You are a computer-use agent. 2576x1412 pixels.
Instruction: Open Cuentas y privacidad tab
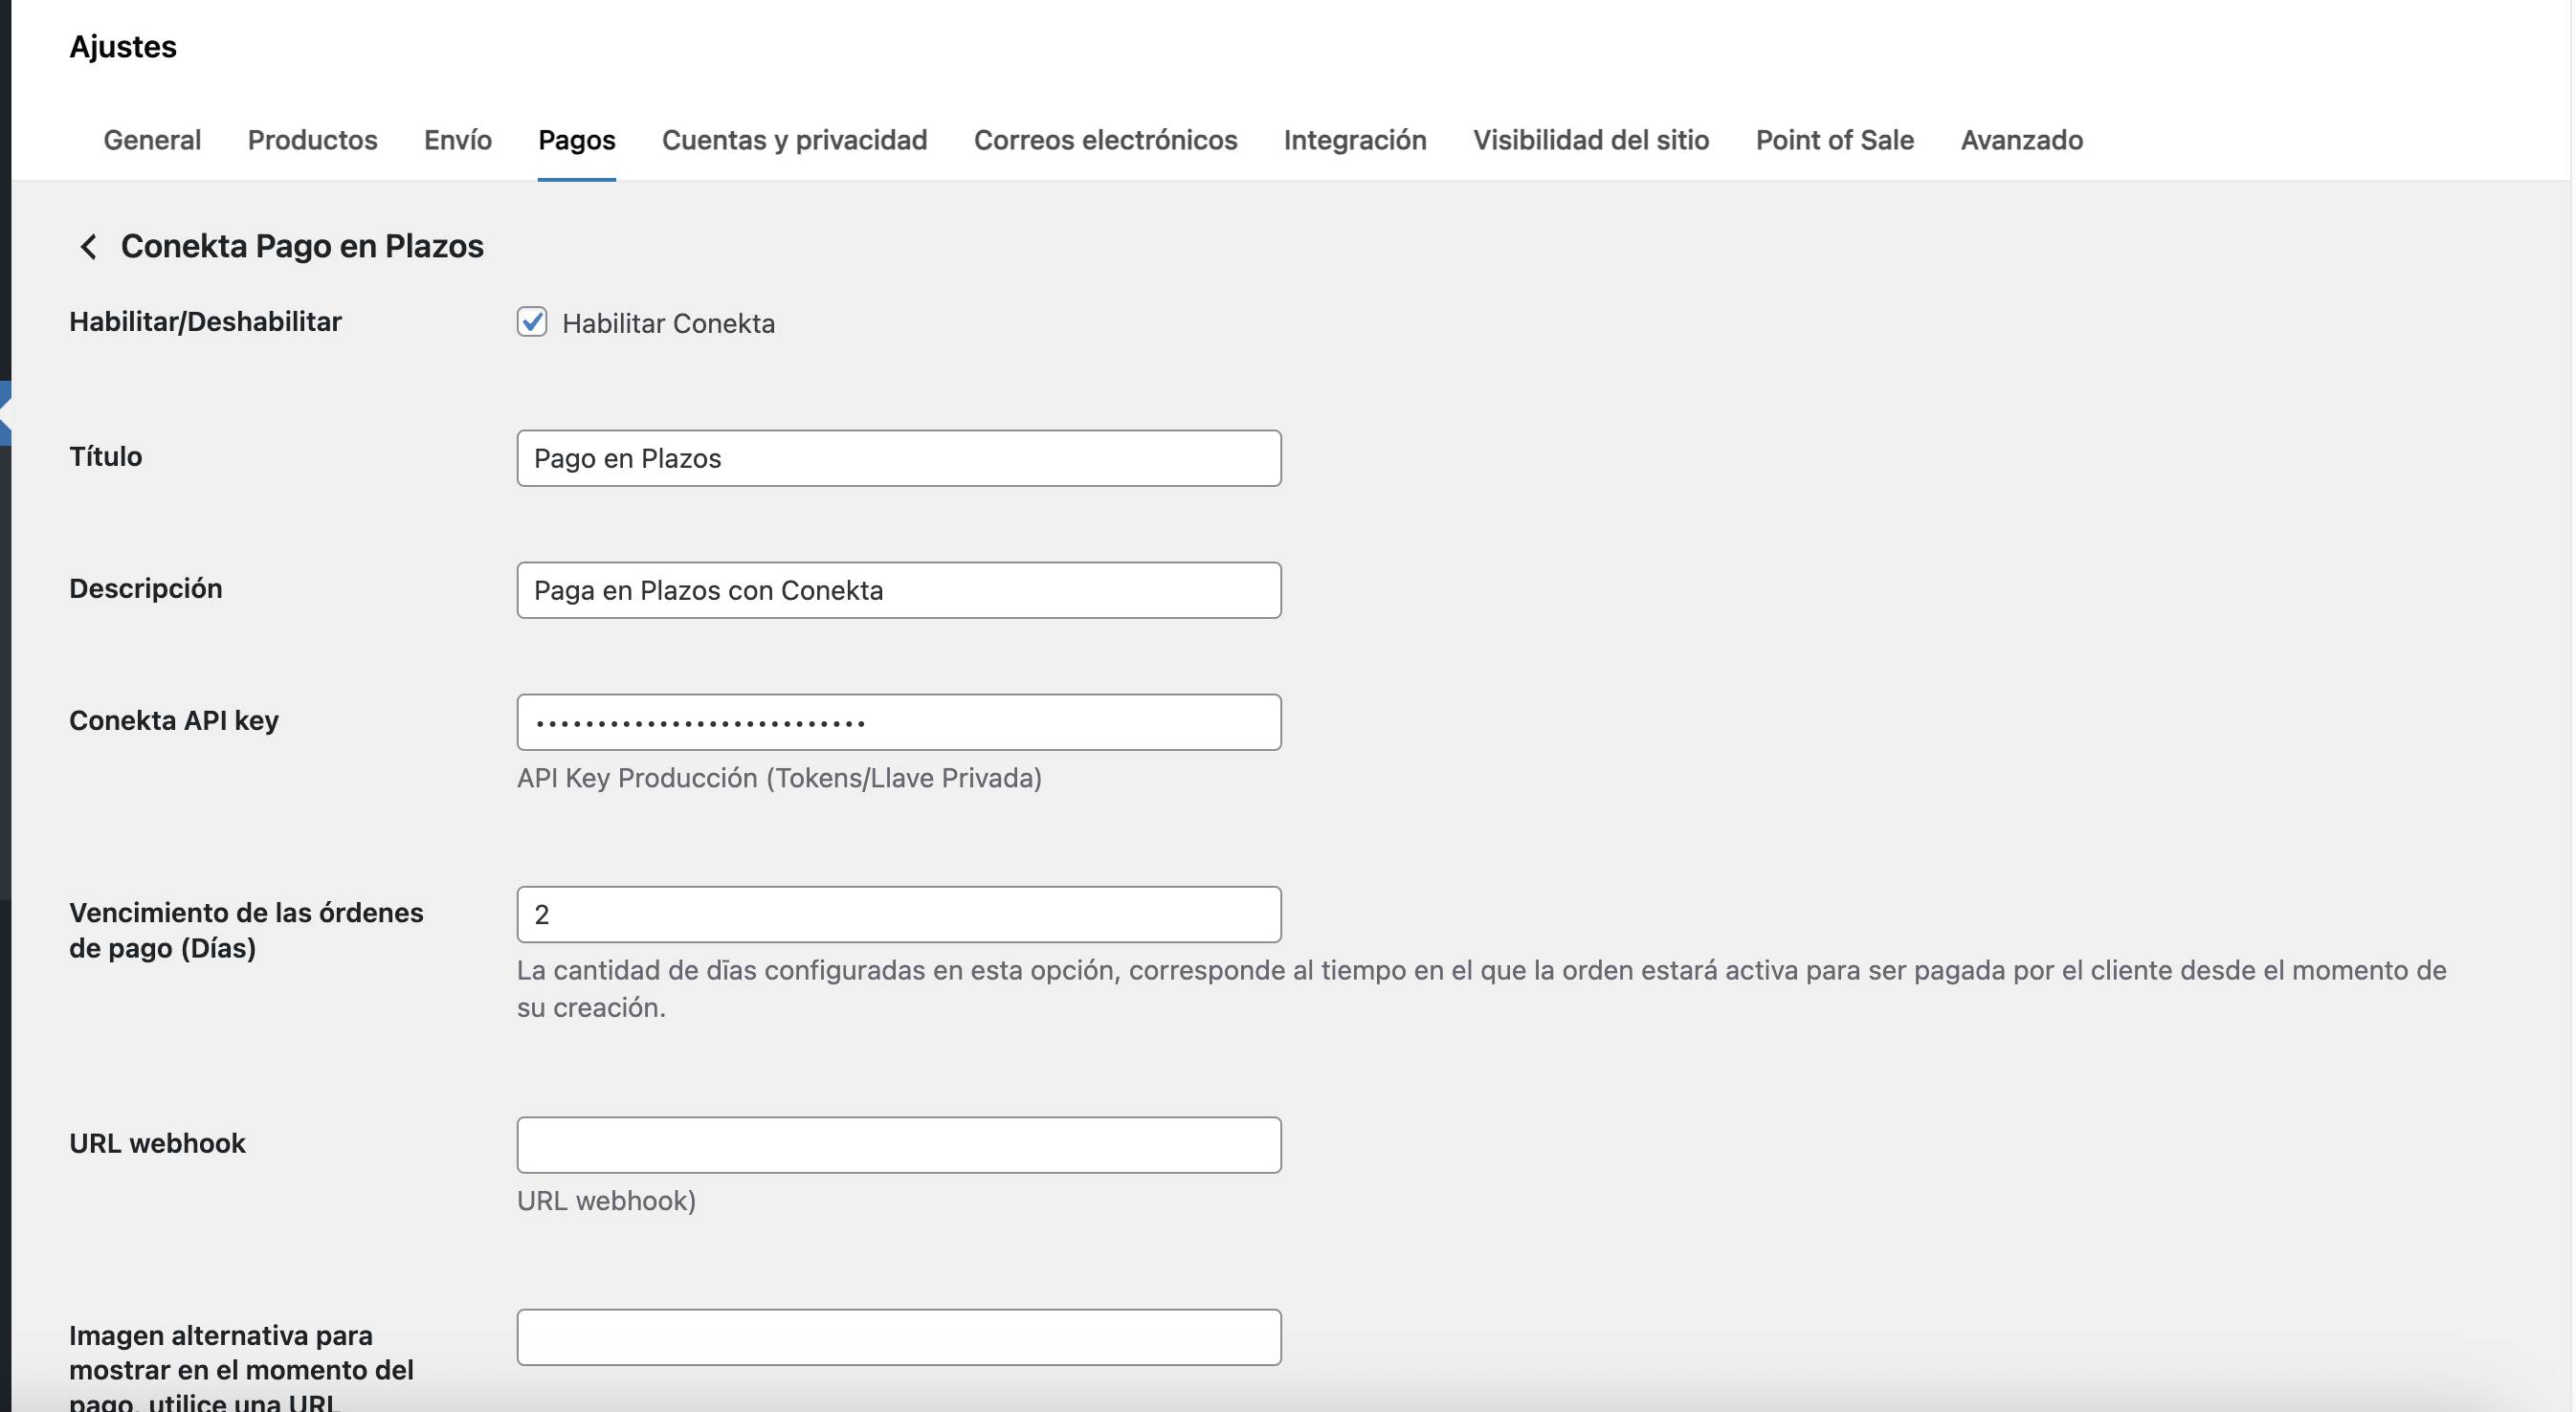[x=795, y=140]
